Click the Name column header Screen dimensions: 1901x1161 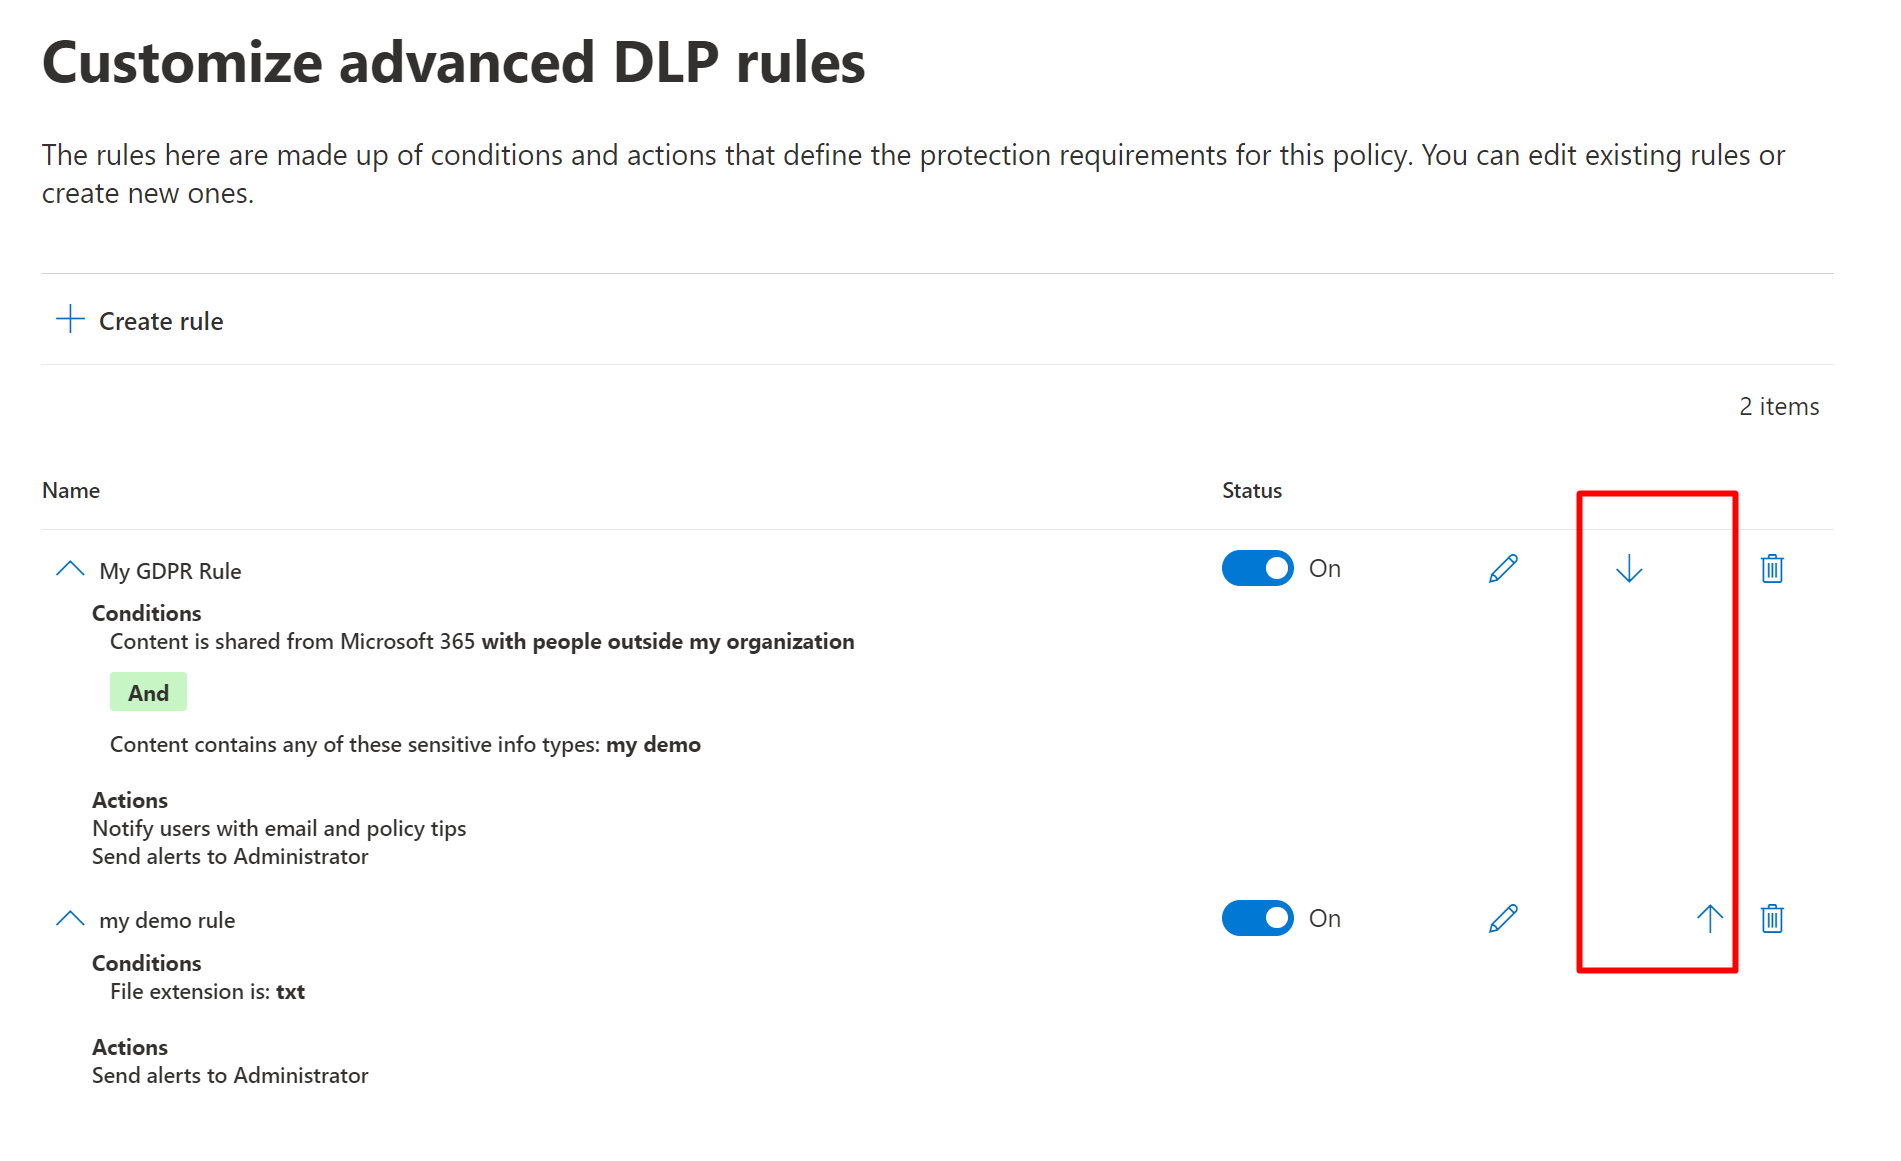click(71, 490)
